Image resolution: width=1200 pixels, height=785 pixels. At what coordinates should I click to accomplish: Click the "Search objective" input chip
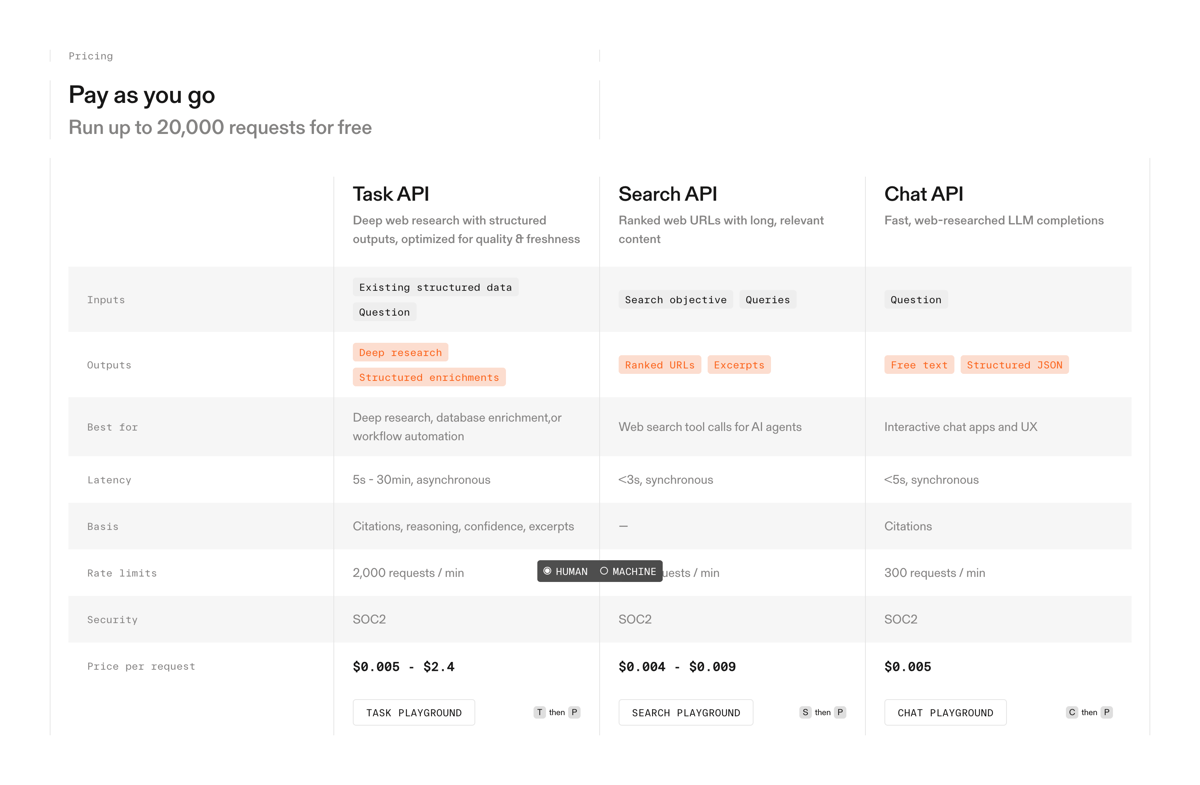pyautogui.click(x=675, y=299)
